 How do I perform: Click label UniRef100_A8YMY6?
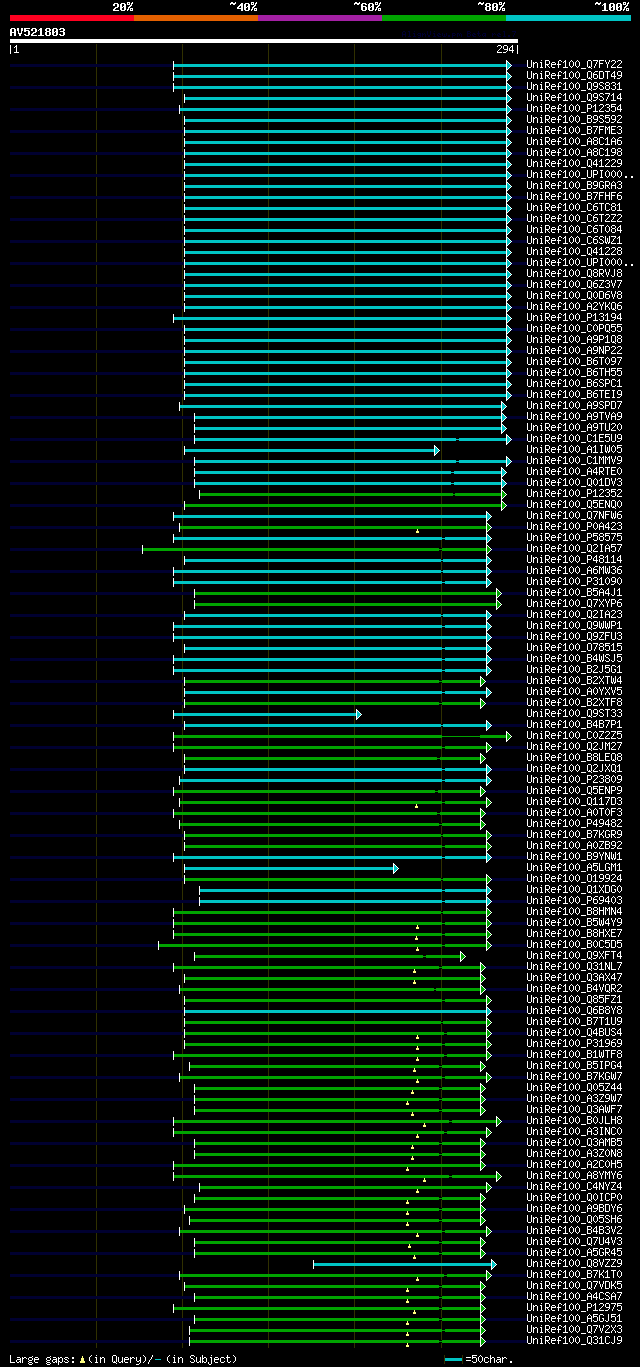coord(574,1175)
